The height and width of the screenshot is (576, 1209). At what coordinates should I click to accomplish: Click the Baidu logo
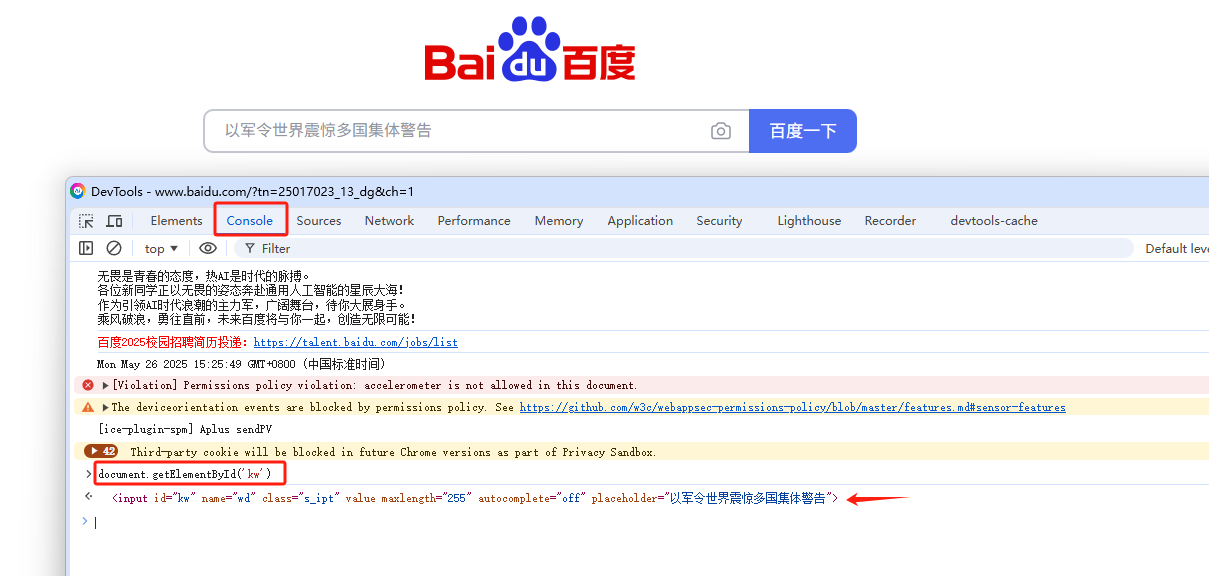pyautogui.click(x=530, y=50)
